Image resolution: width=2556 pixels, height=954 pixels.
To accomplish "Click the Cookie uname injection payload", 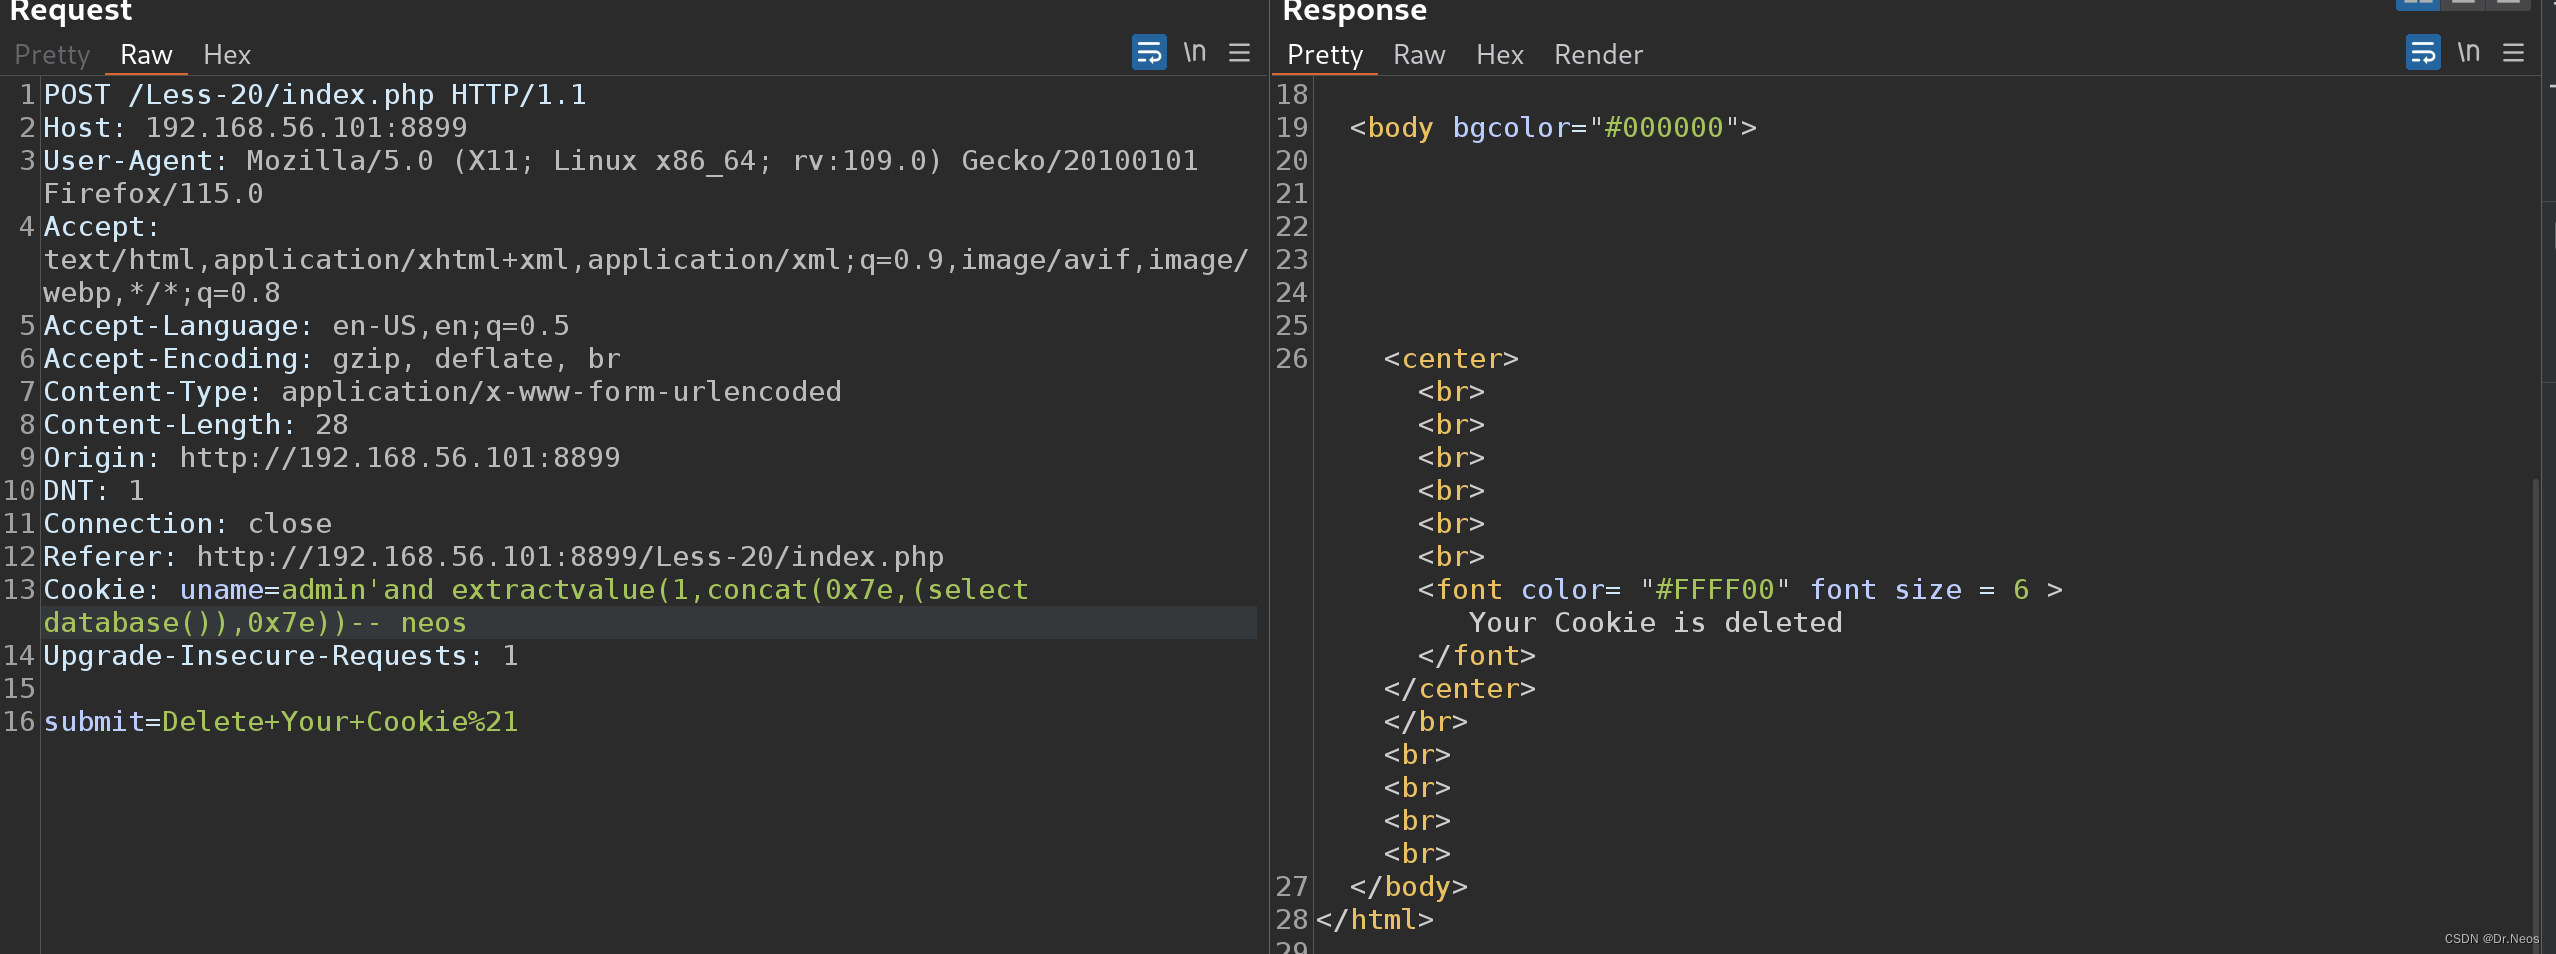I will (x=604, y=590).
